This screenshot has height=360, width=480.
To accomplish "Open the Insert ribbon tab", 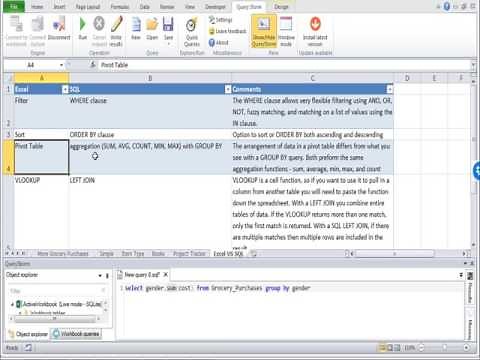I will tap(59, 7).
